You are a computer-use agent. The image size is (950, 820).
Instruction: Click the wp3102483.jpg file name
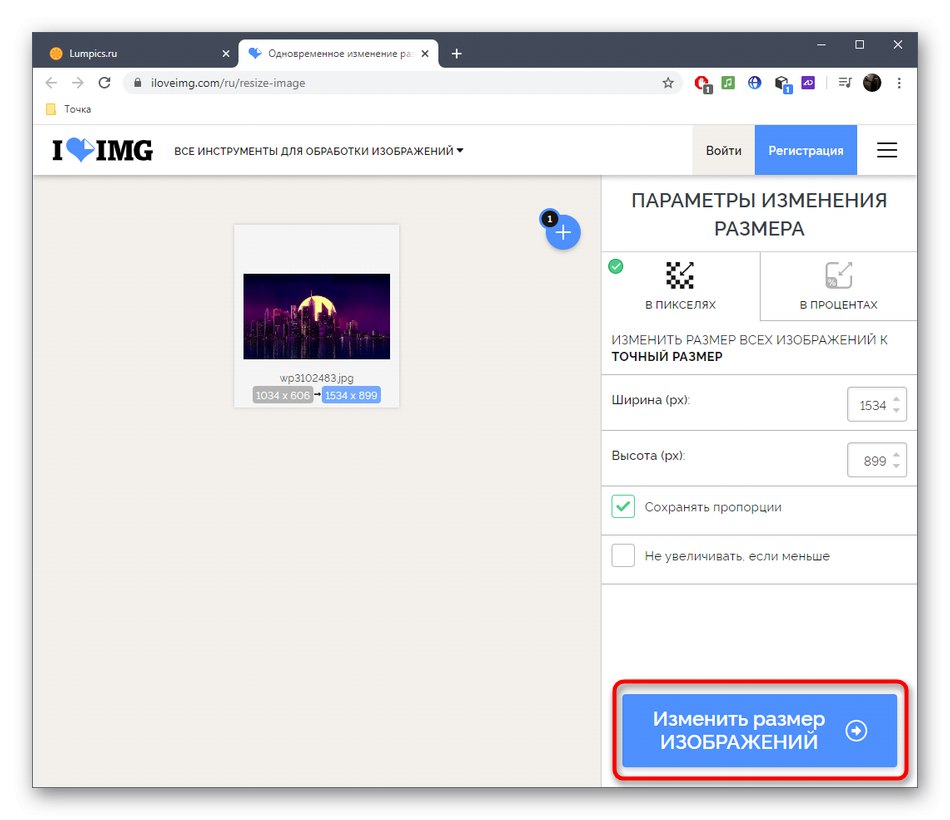316,378
